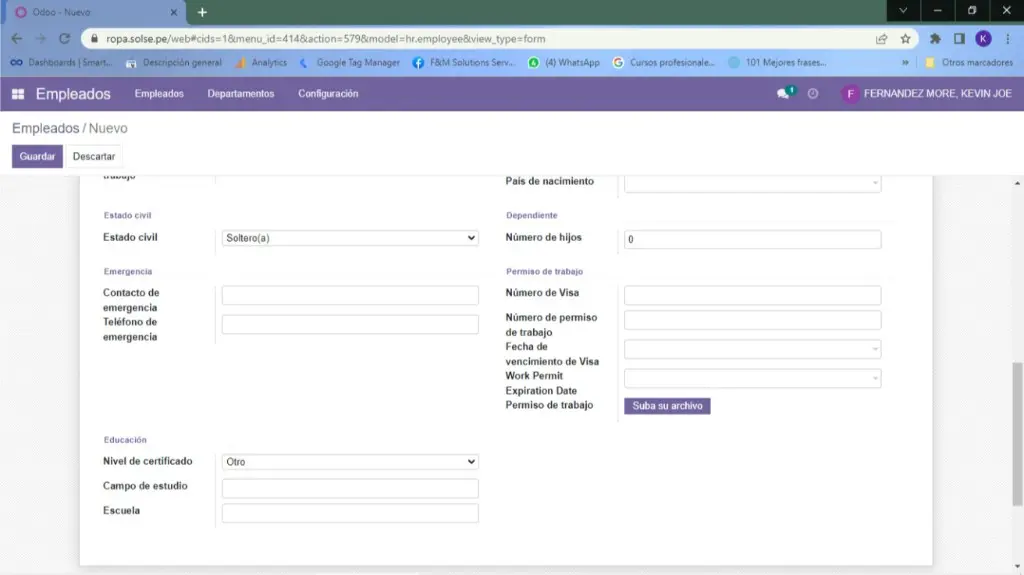The width and height of the screenshot is (1024, 575).
Task: Click Suba su archivo upload button
Action: tap(667, 406)
